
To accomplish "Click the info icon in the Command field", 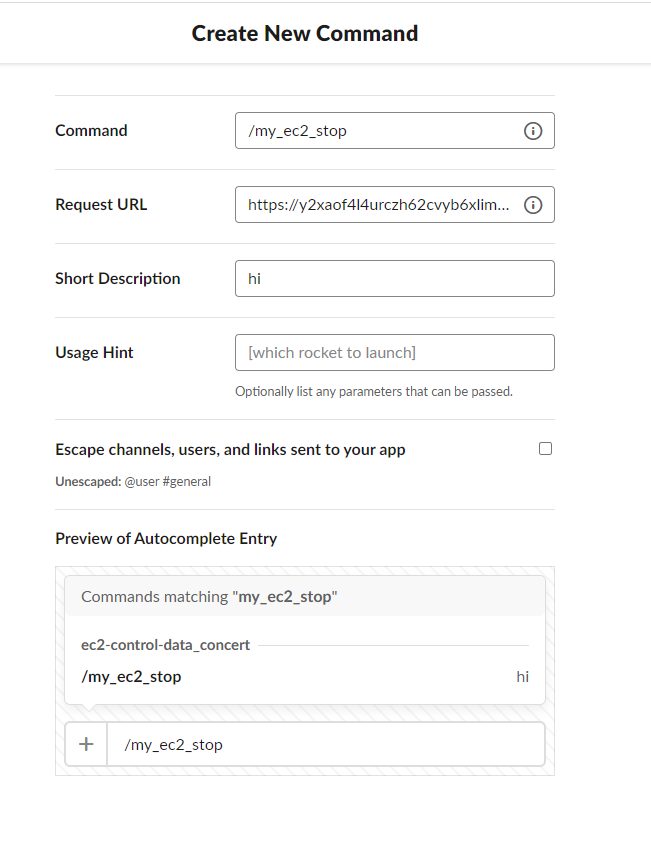I will (x=533, y=131).
